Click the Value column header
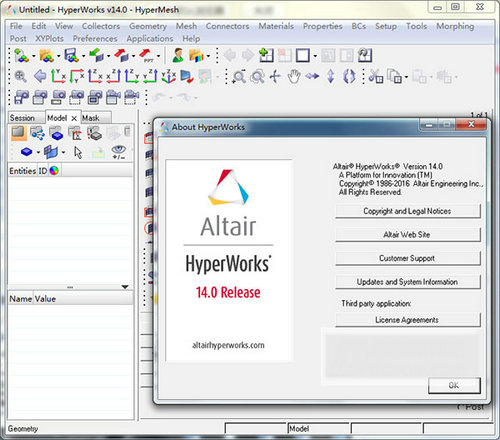Image resolution: width=500 pixels, height=440 pixels. click(x=45, y=299)
